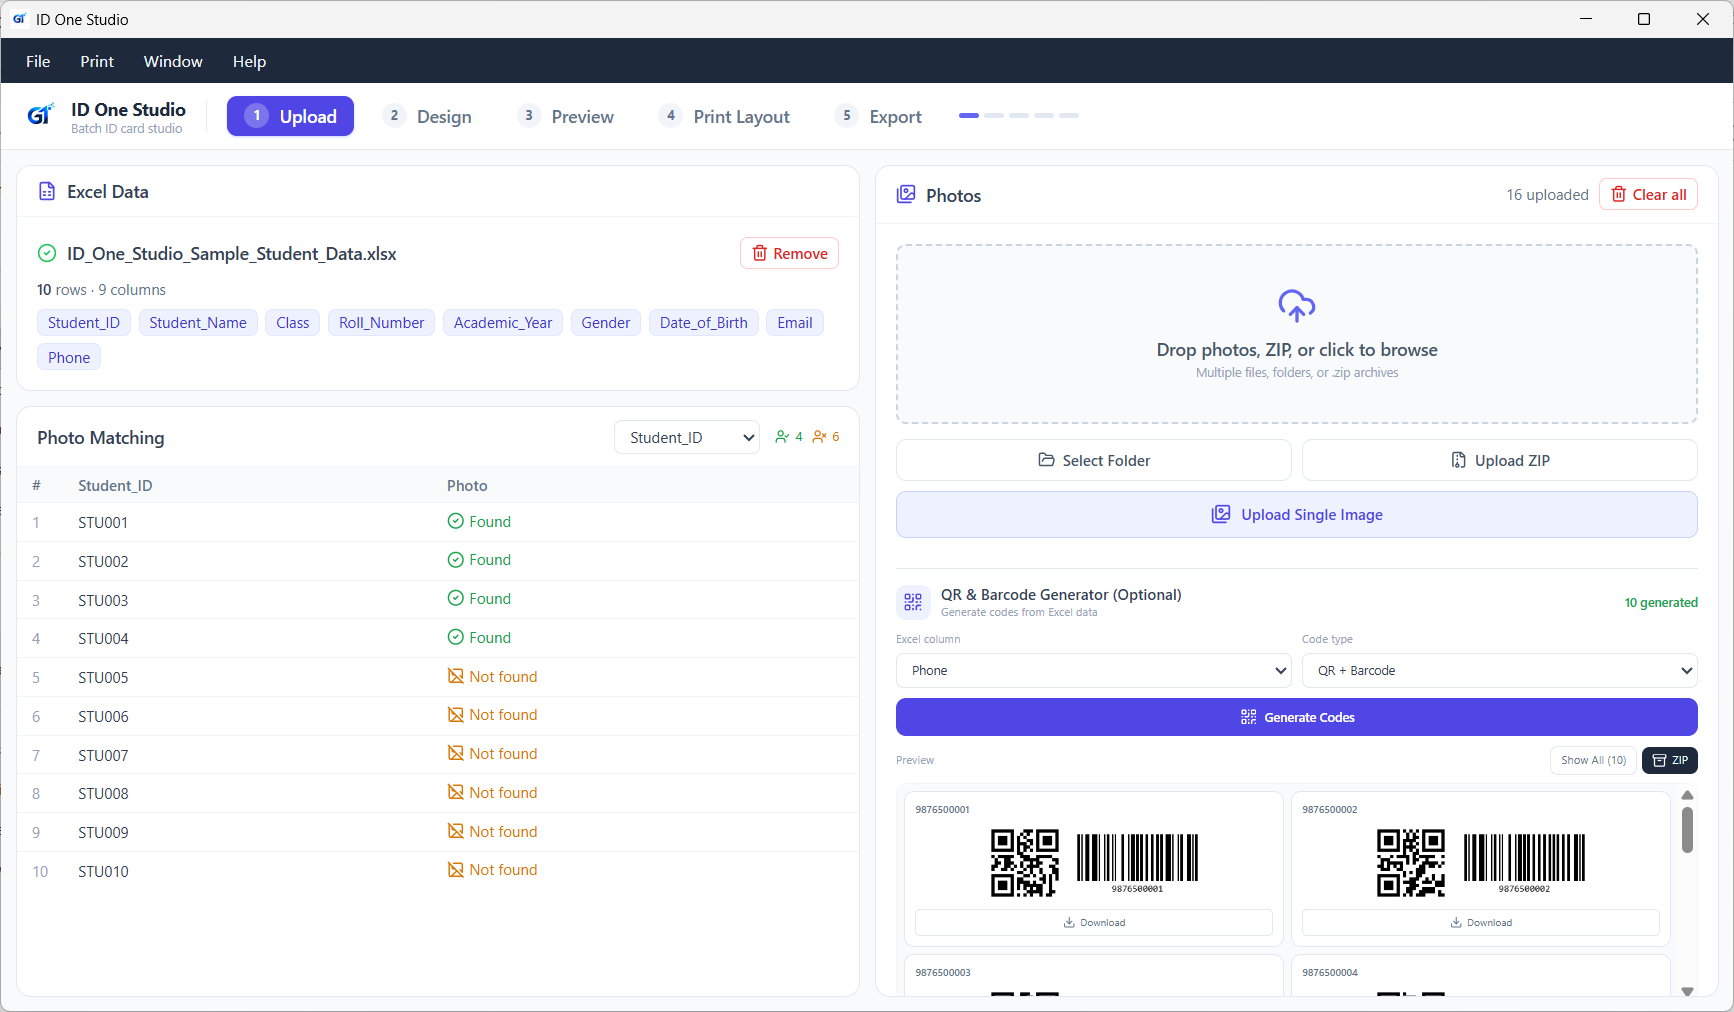Click the Not found icon for STU008
The height and width of the screenshot is (1012, 1734).
pyautogui.click(x=456, y=792)
